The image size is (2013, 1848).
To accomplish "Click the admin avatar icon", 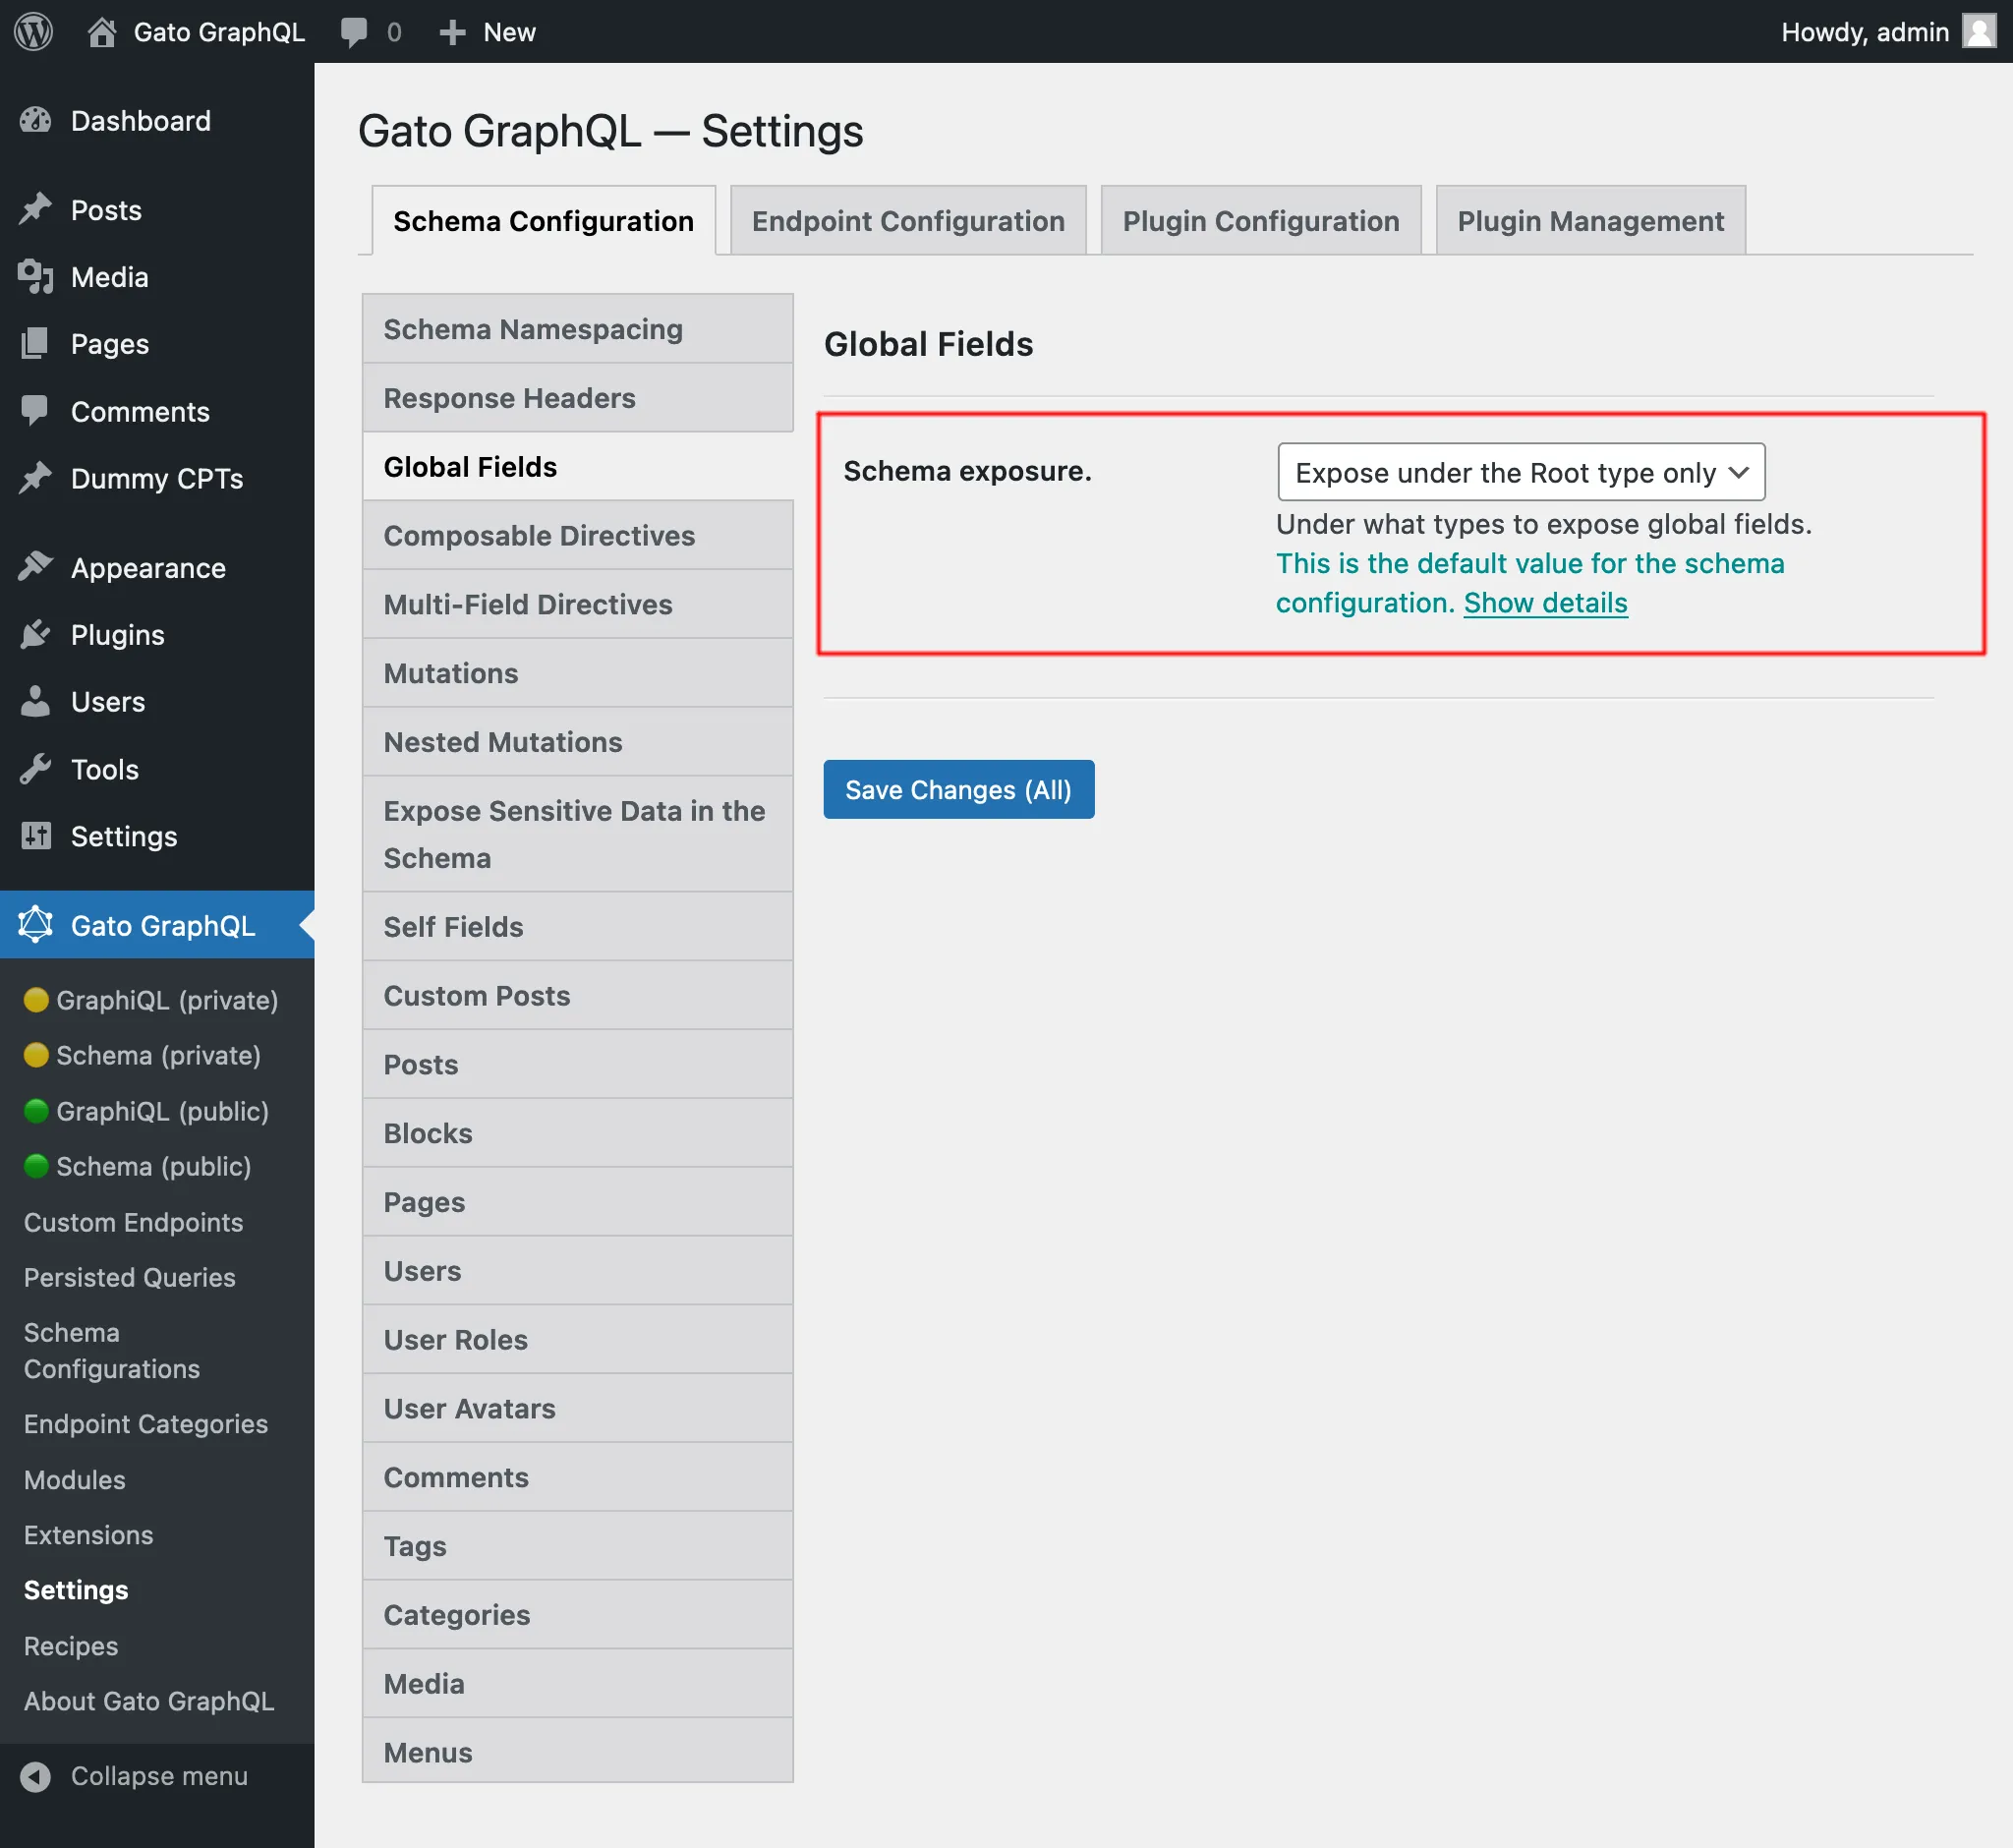I will (1979, 31).
